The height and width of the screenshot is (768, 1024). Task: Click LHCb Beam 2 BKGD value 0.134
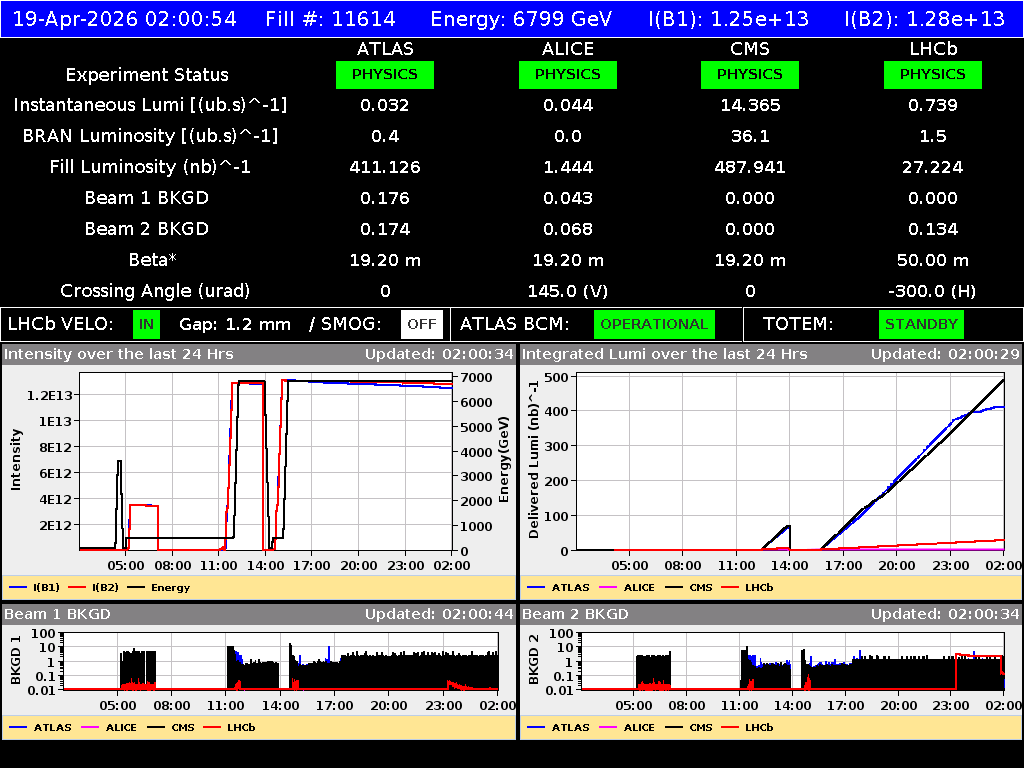tap(933, 229)
